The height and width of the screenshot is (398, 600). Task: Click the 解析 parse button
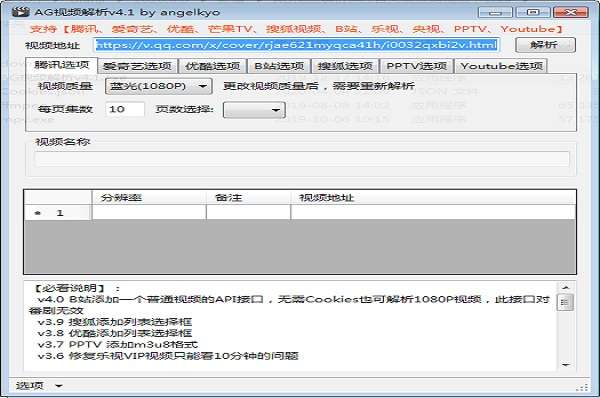[545, 45]
